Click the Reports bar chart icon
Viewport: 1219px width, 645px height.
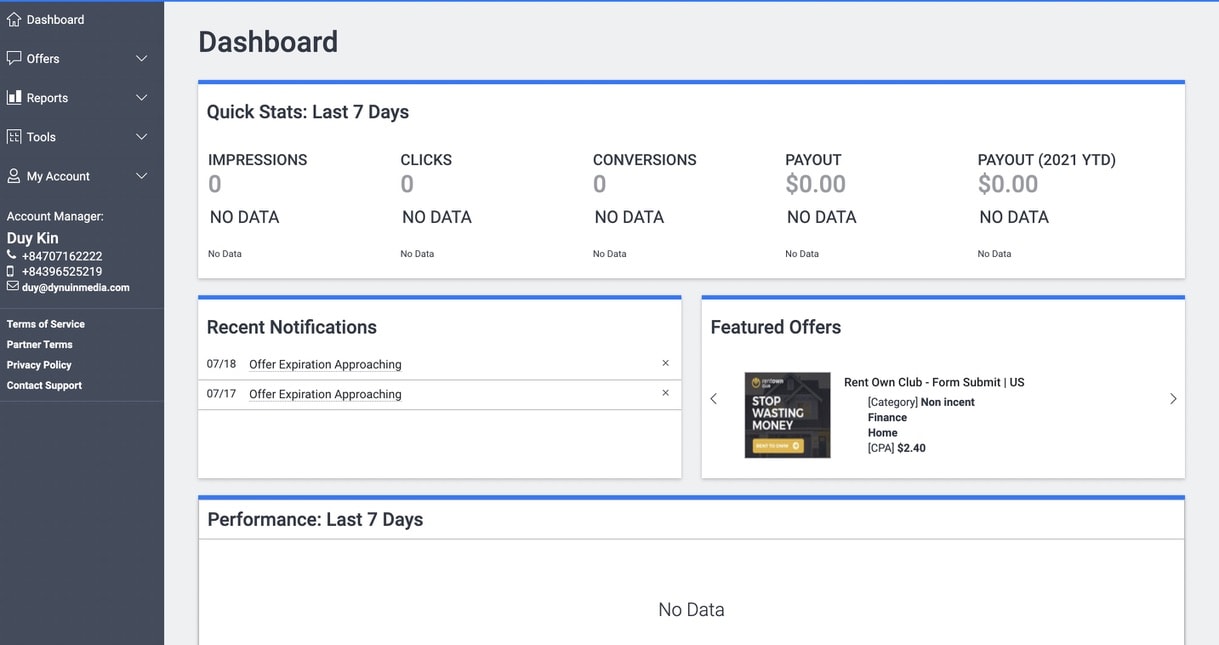coord(14,97)
